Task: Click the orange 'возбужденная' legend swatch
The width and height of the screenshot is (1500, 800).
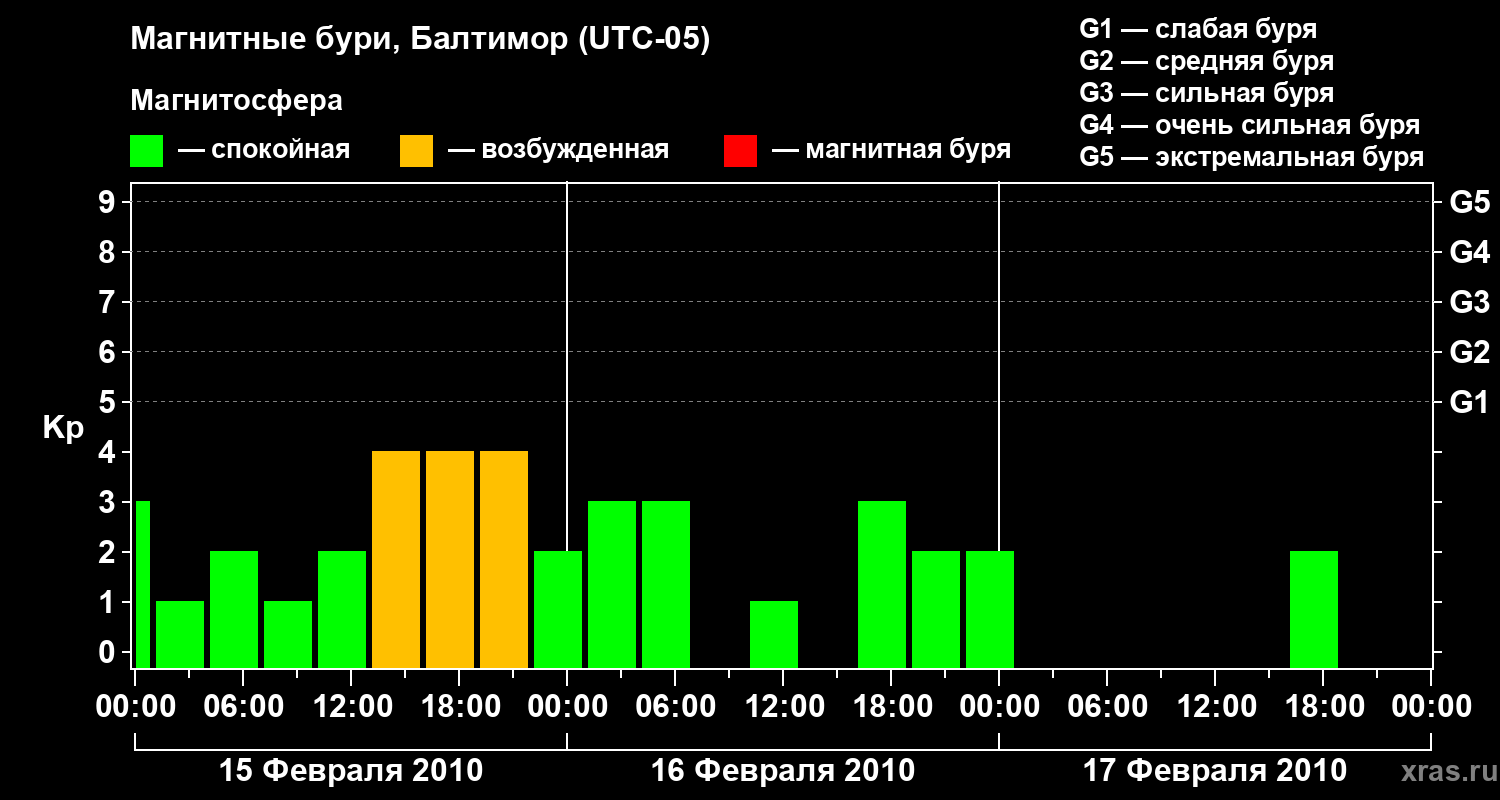Action: pos(417,151)
